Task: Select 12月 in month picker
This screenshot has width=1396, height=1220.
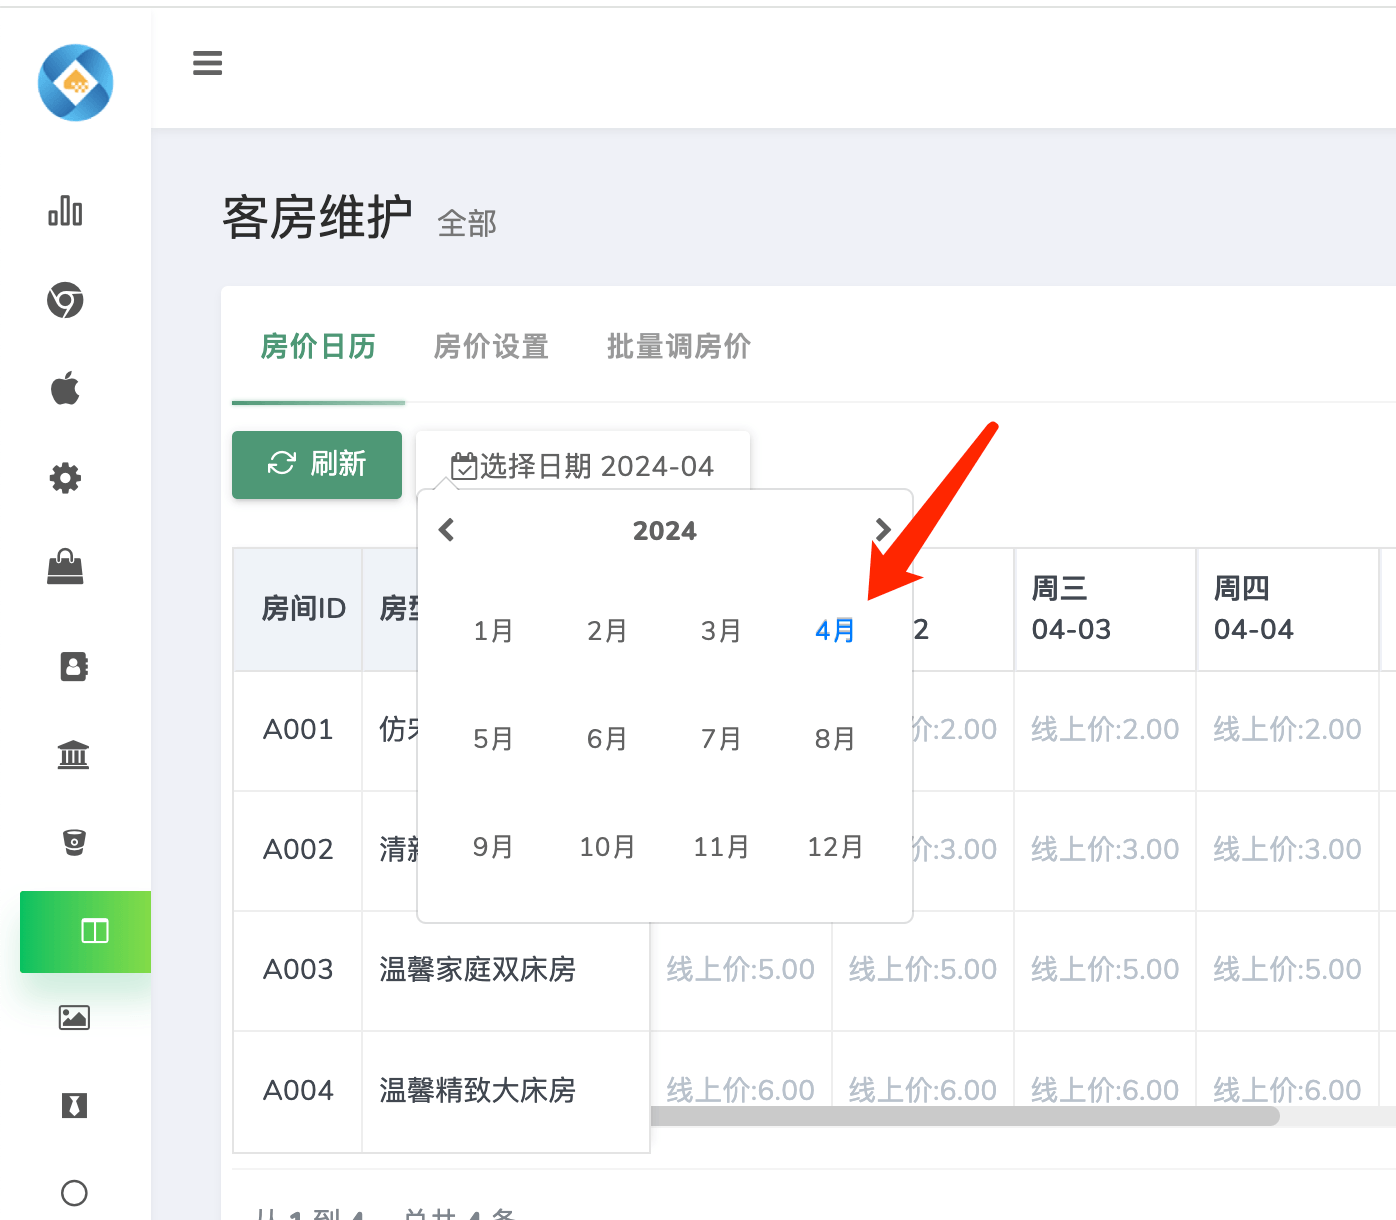Action: coord(835,847)
